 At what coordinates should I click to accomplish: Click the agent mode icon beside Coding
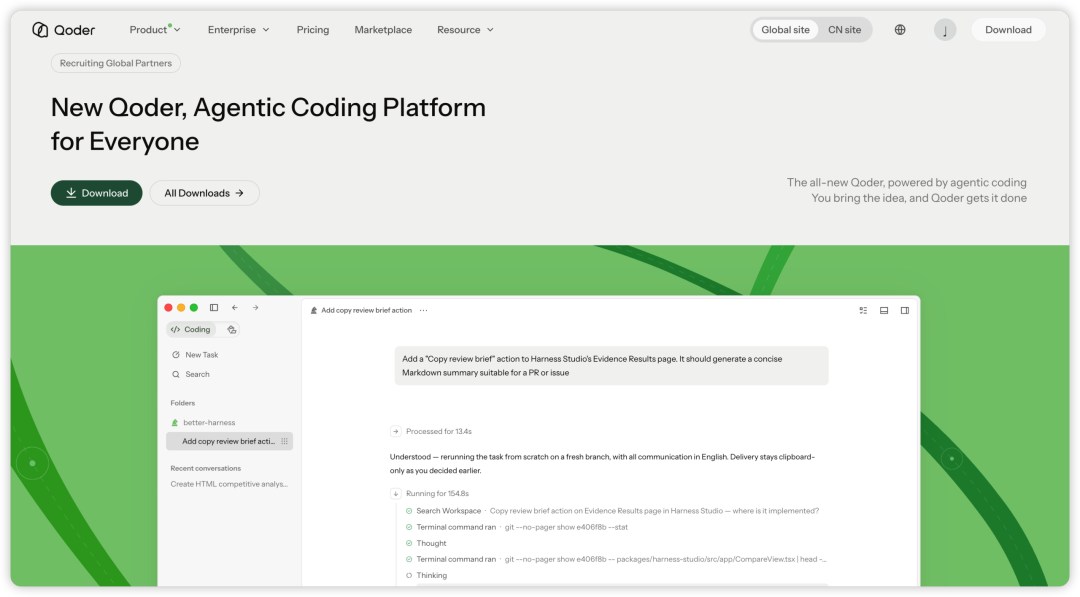tap(232, 330)
